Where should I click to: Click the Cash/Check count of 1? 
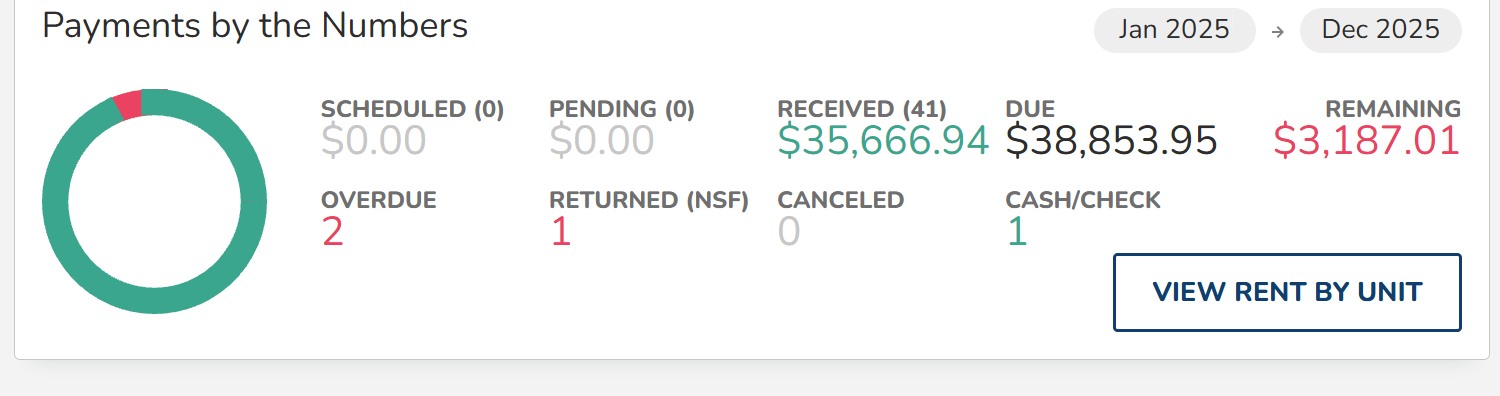[x=1017, y=232]
